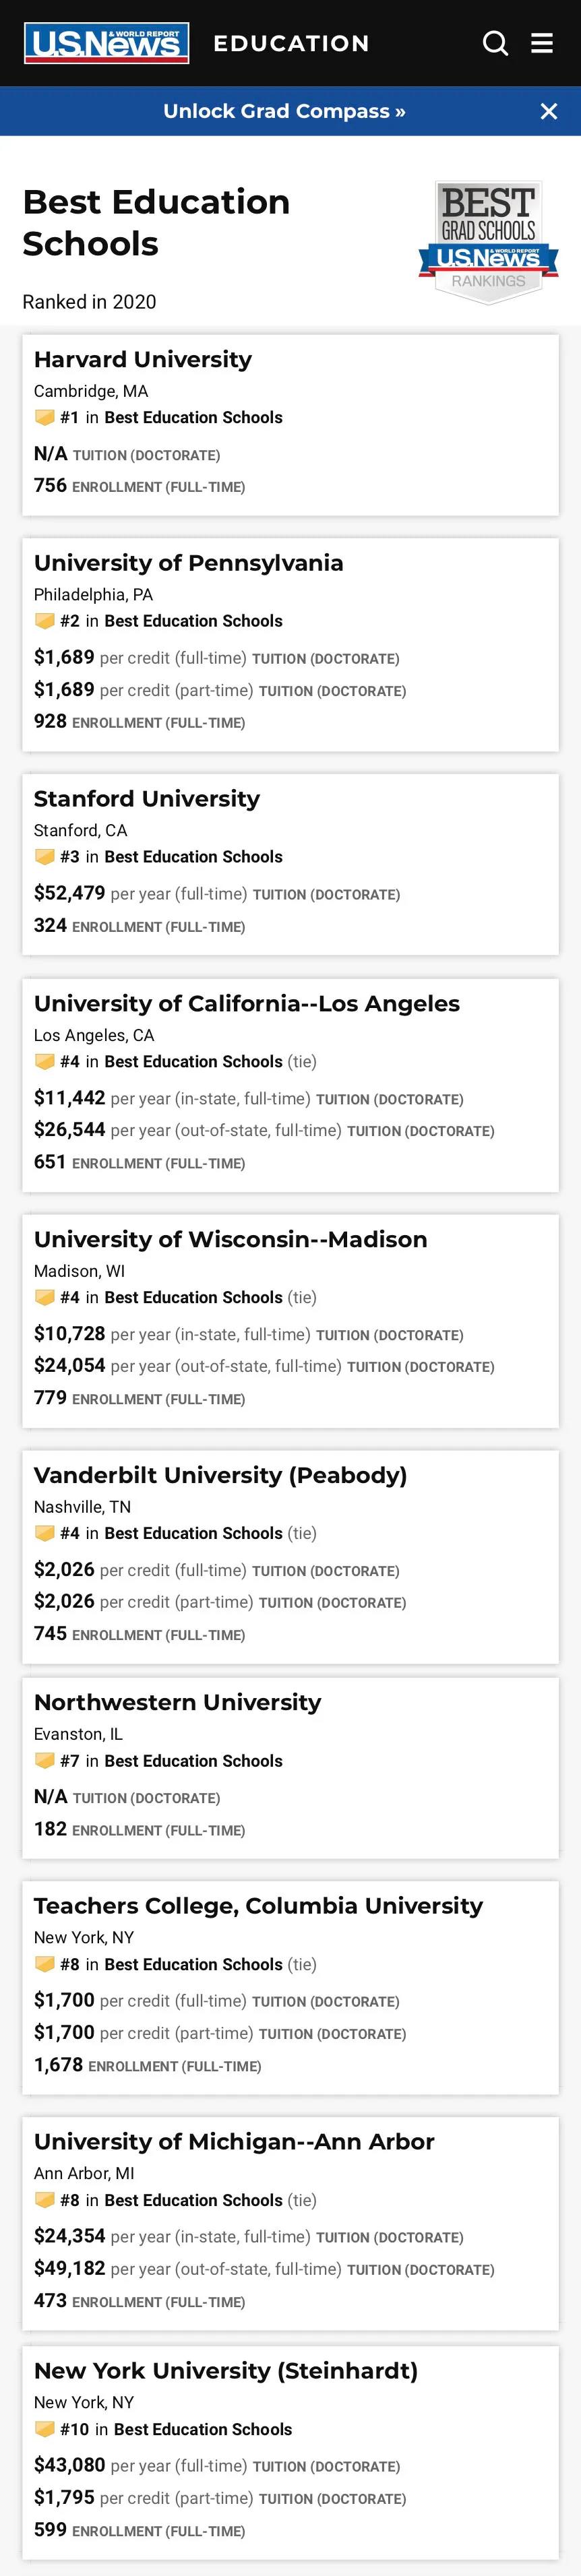Open University of Michigan--Ann Arbor listing

(234, 2142)
